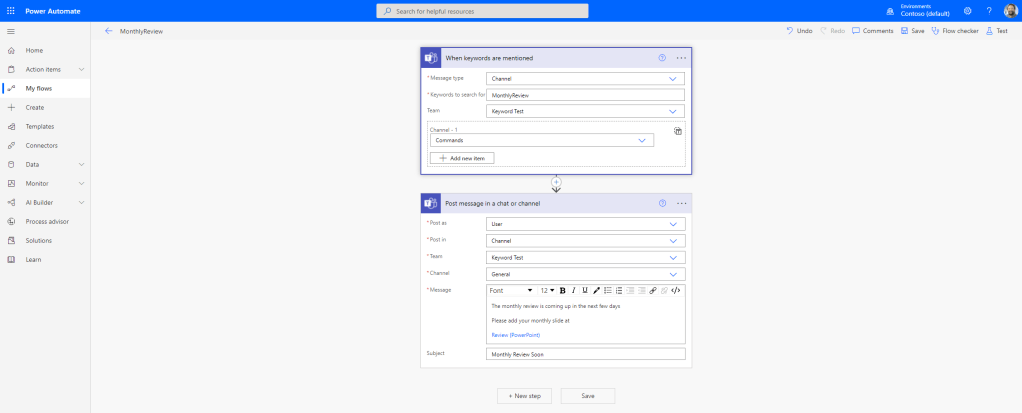Screen dimensions: 1022x413
Task: Insert a link in message editor
Action: click(x=652, y=290)
